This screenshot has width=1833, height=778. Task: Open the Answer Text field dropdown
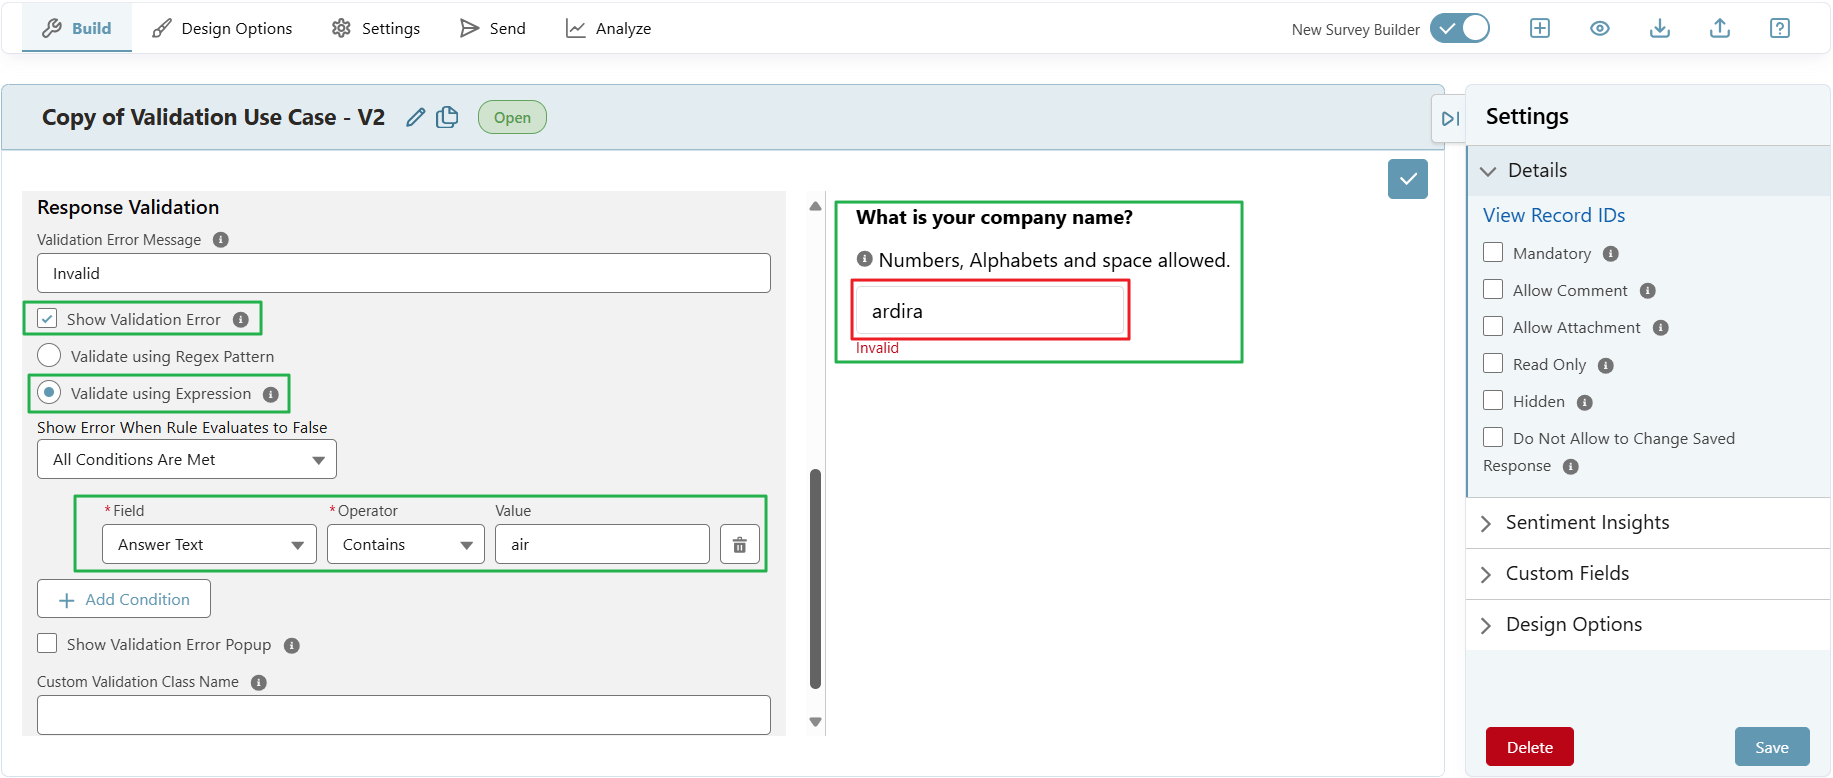(209, 544)
